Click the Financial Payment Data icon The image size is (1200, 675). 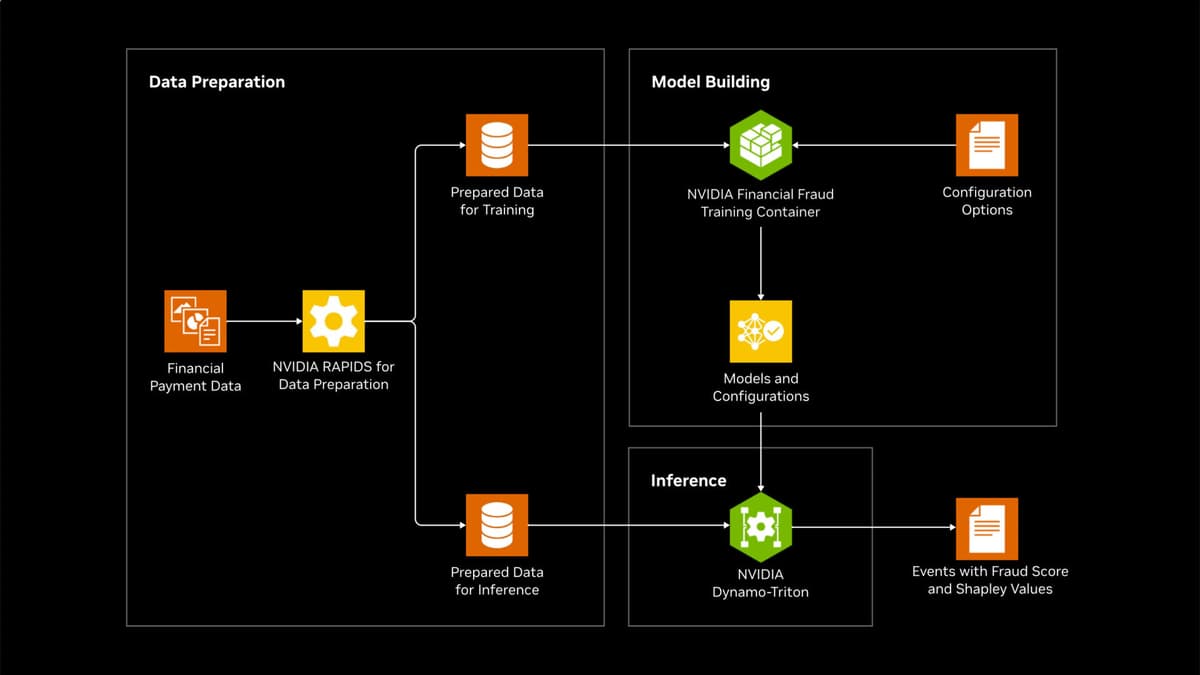[x=195, y=321]
